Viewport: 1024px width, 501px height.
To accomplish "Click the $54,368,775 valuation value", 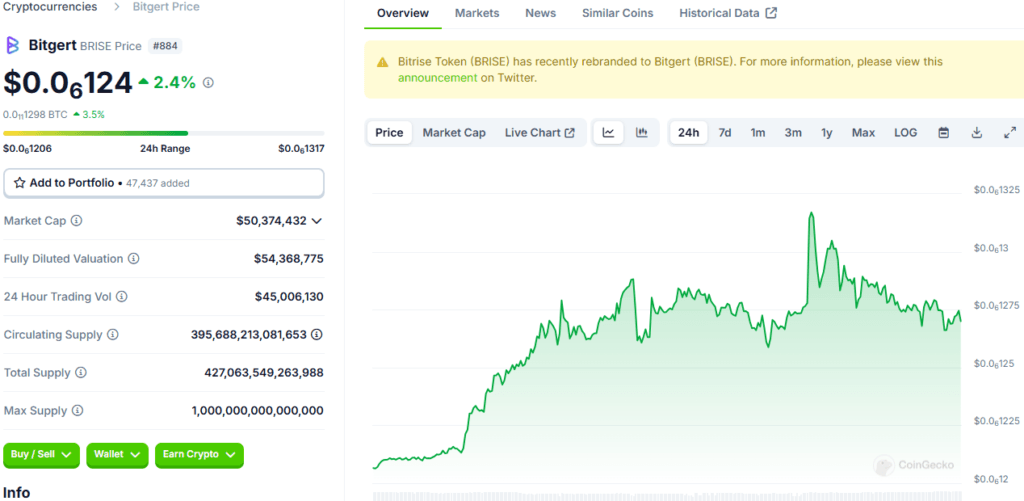I will [289, 259].
